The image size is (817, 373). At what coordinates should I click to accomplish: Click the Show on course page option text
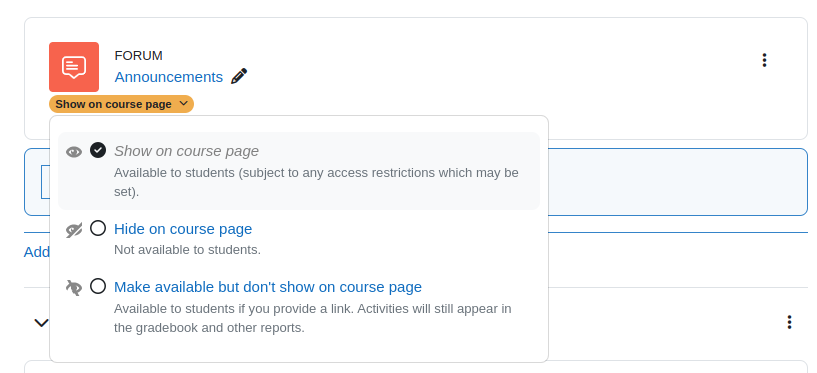coord(187,151)
